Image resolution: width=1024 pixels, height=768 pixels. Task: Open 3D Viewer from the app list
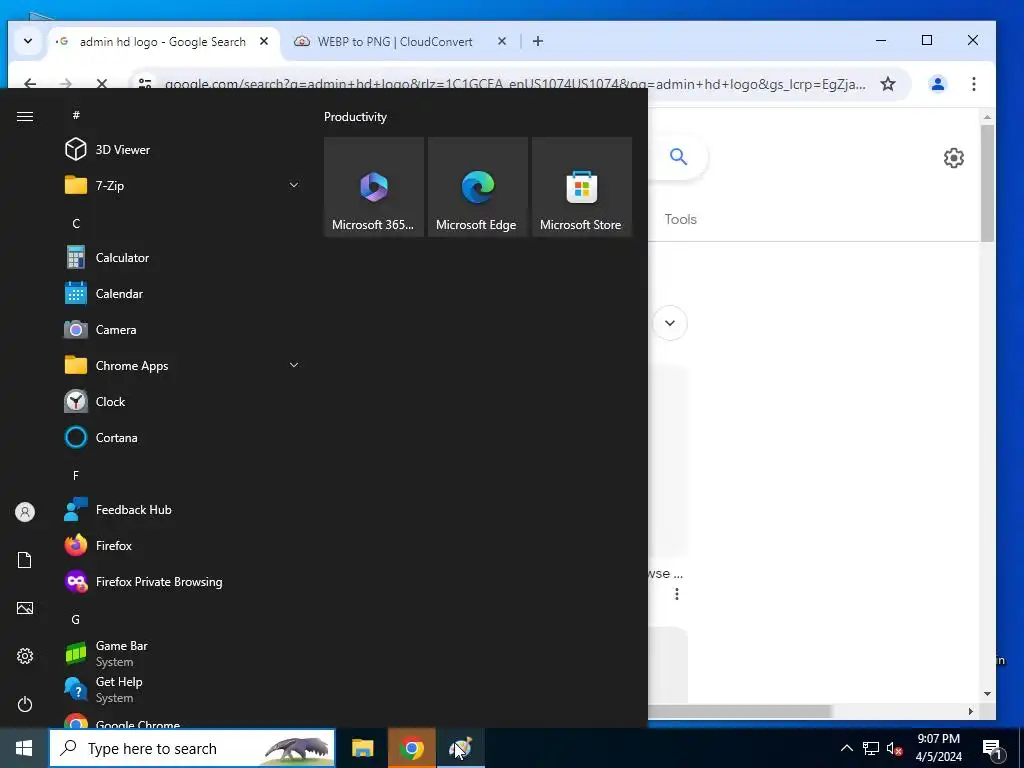pos(183,150)
